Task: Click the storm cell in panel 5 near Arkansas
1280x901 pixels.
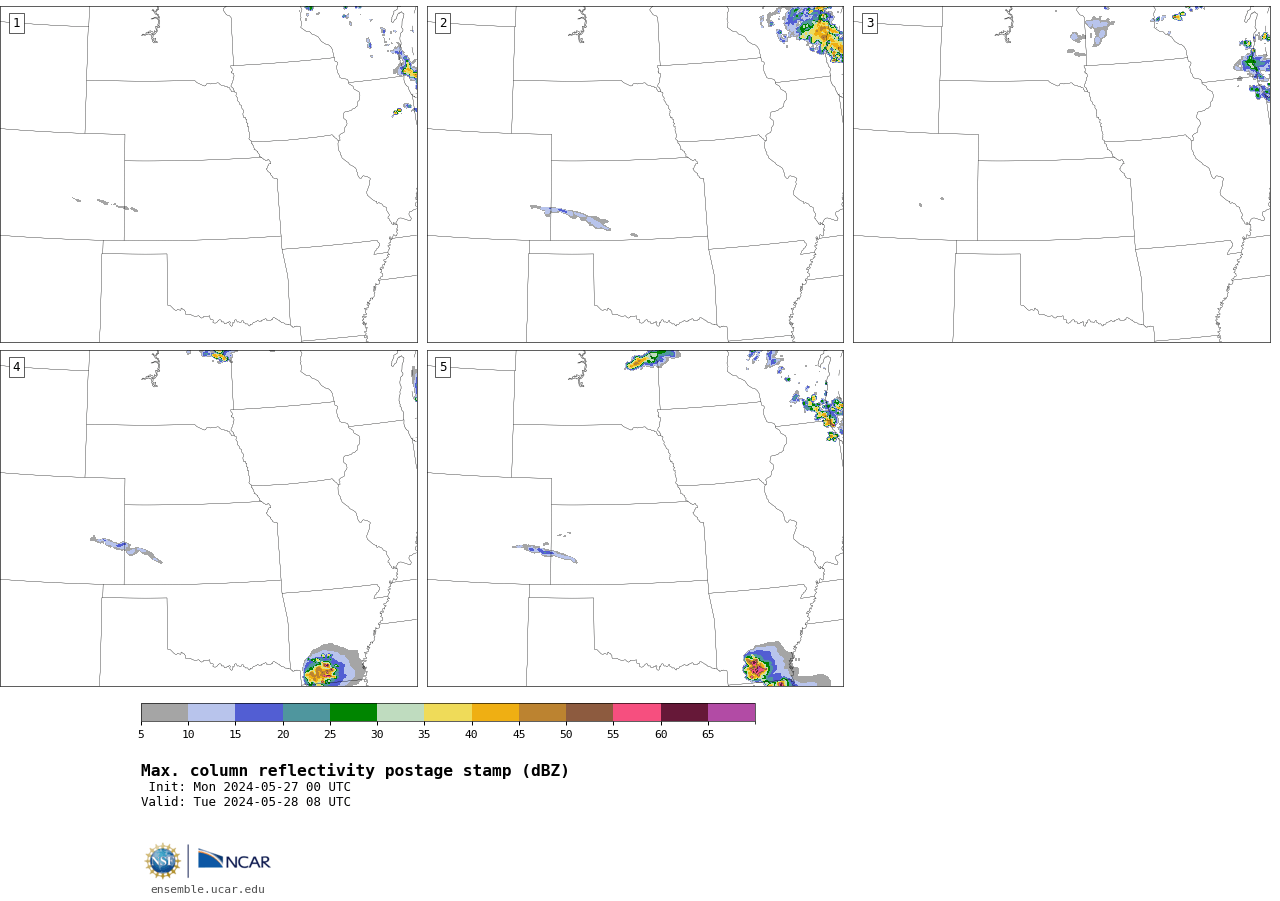Action: click(769, 665)
